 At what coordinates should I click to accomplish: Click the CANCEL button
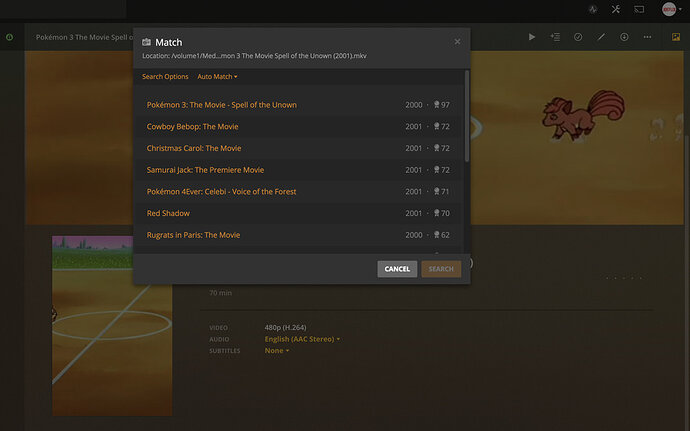(x=397, y=269)
